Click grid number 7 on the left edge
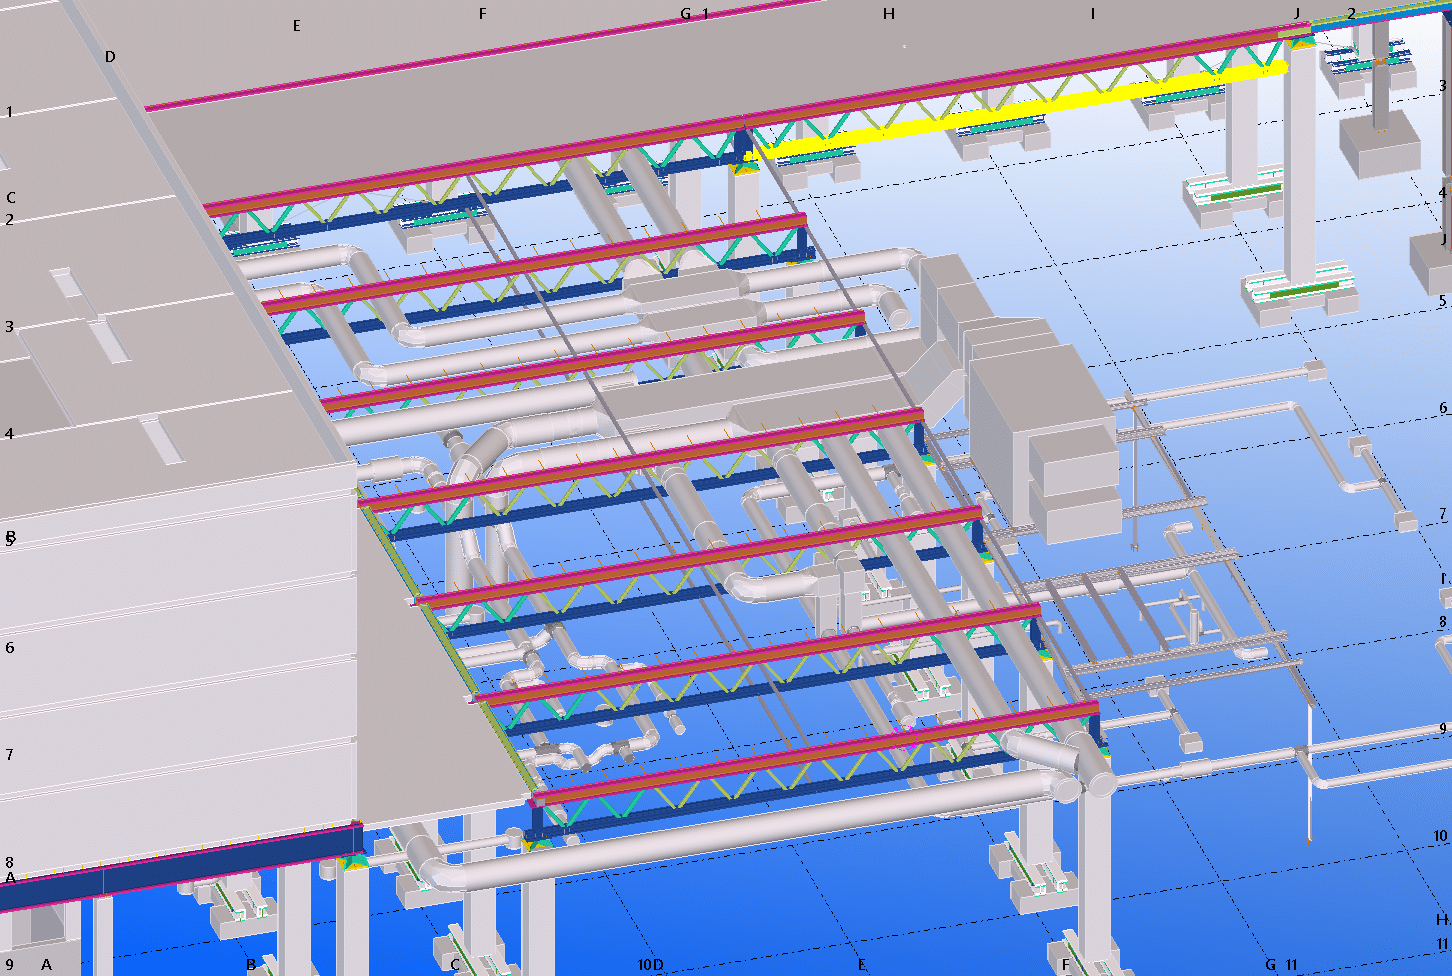This screenshot has width=1452, height=976. (x=10, y=755)
